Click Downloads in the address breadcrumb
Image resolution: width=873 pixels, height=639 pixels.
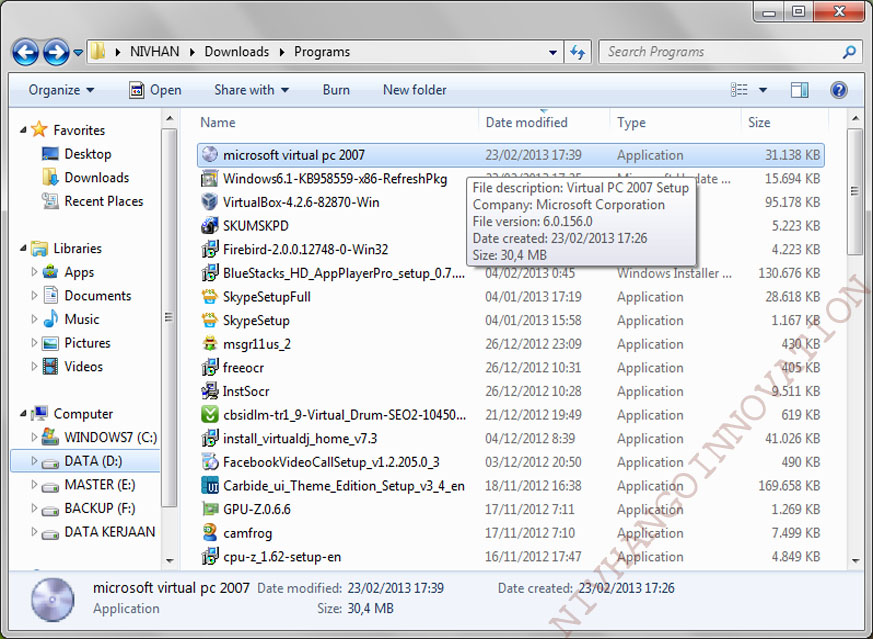237,52
